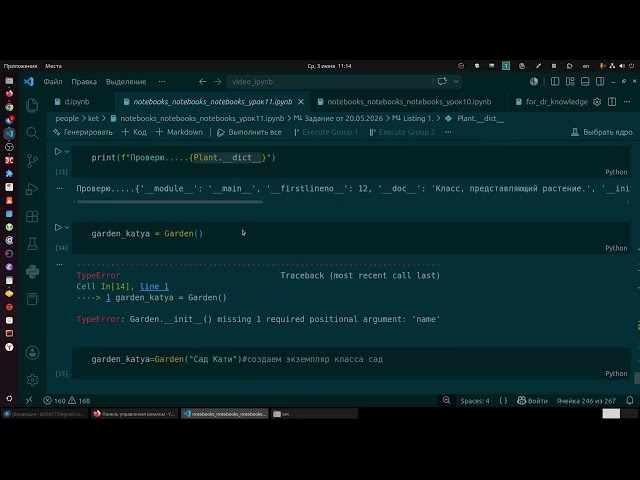Click Выполнить все to run all cells
The image size is (640, 480).
pyautogui.click(x=249, y=132)
